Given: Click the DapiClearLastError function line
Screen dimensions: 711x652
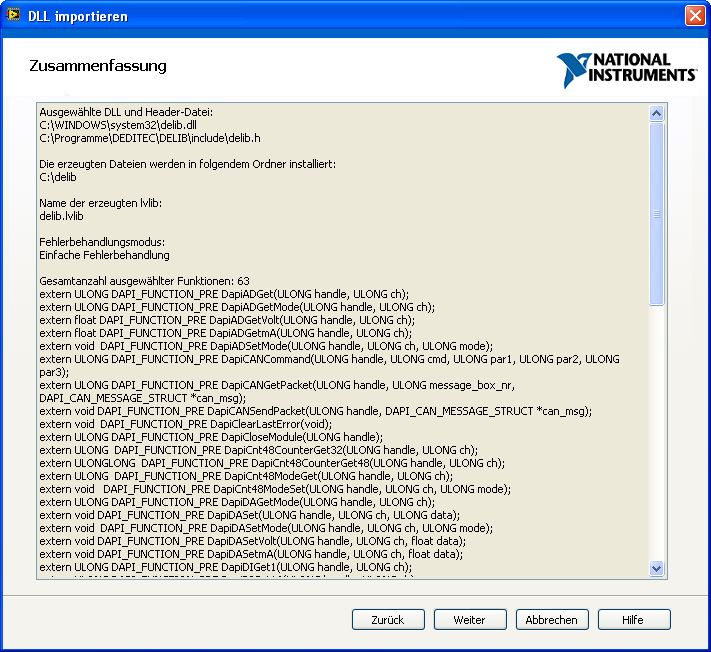Looking at the screenshot, I should click(200, 424).
